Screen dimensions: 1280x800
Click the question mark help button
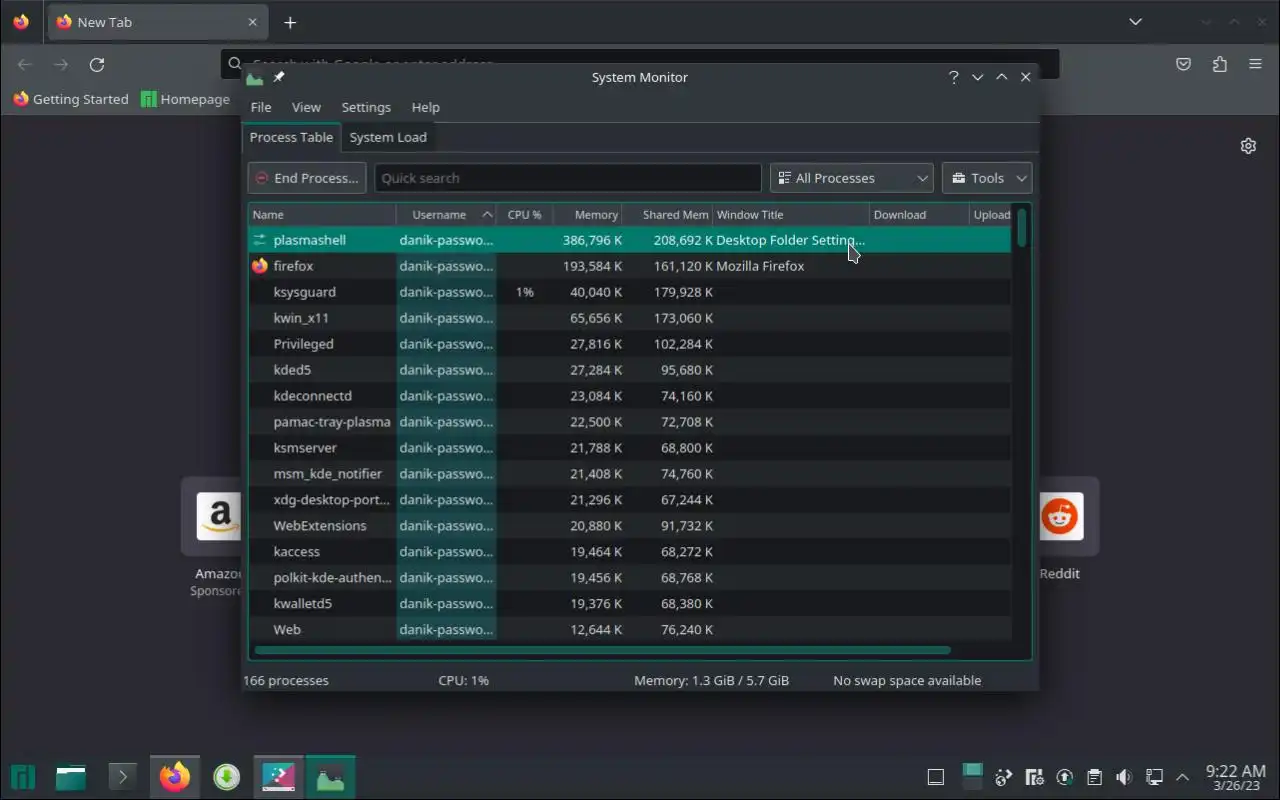[x=953, y=77]
